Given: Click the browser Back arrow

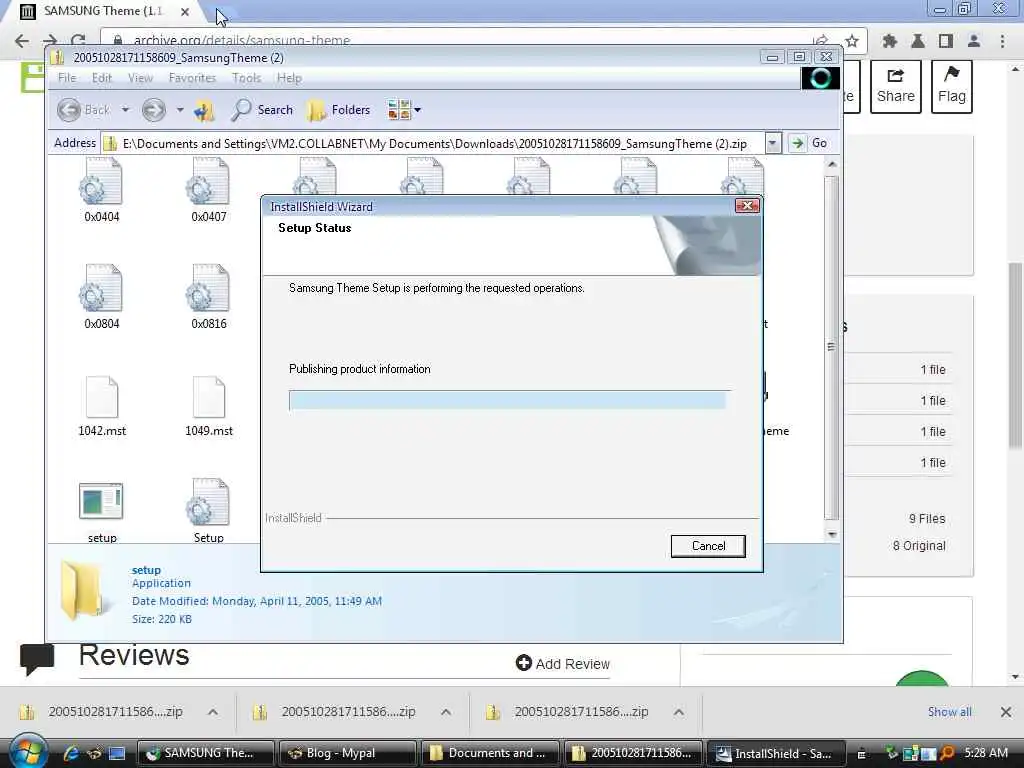Looking at the screenshot, I should pos(22,41).
